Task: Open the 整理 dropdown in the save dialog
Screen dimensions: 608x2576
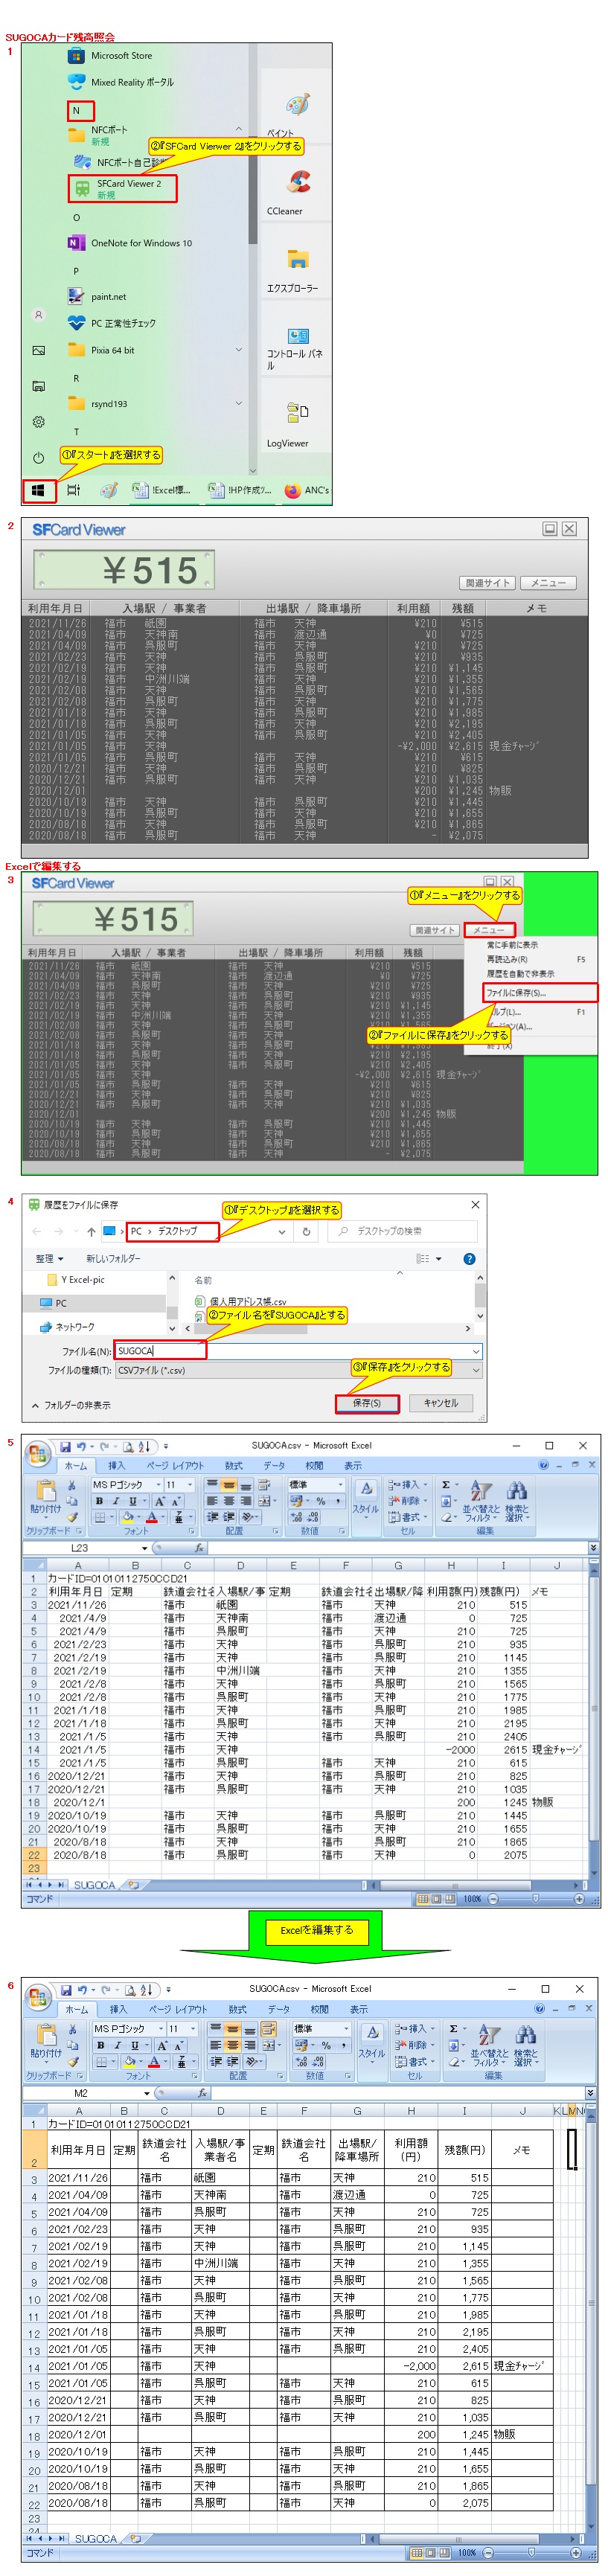Action: tap(49, 1259)
